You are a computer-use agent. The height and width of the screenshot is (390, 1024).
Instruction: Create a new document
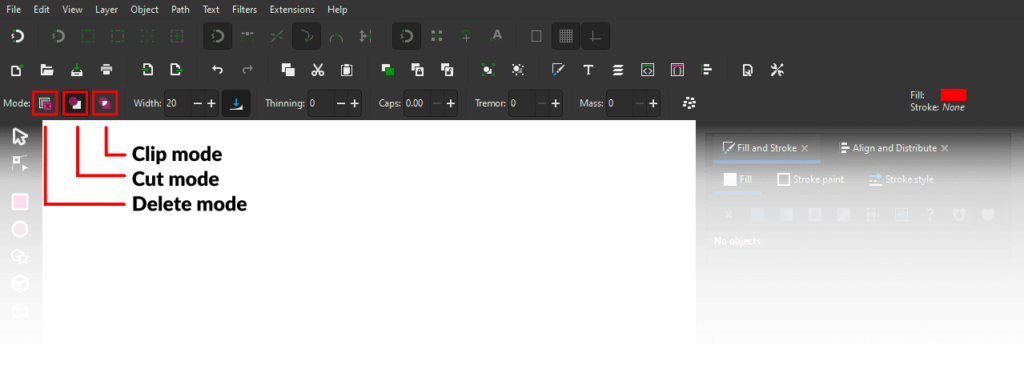coord(18,70)
